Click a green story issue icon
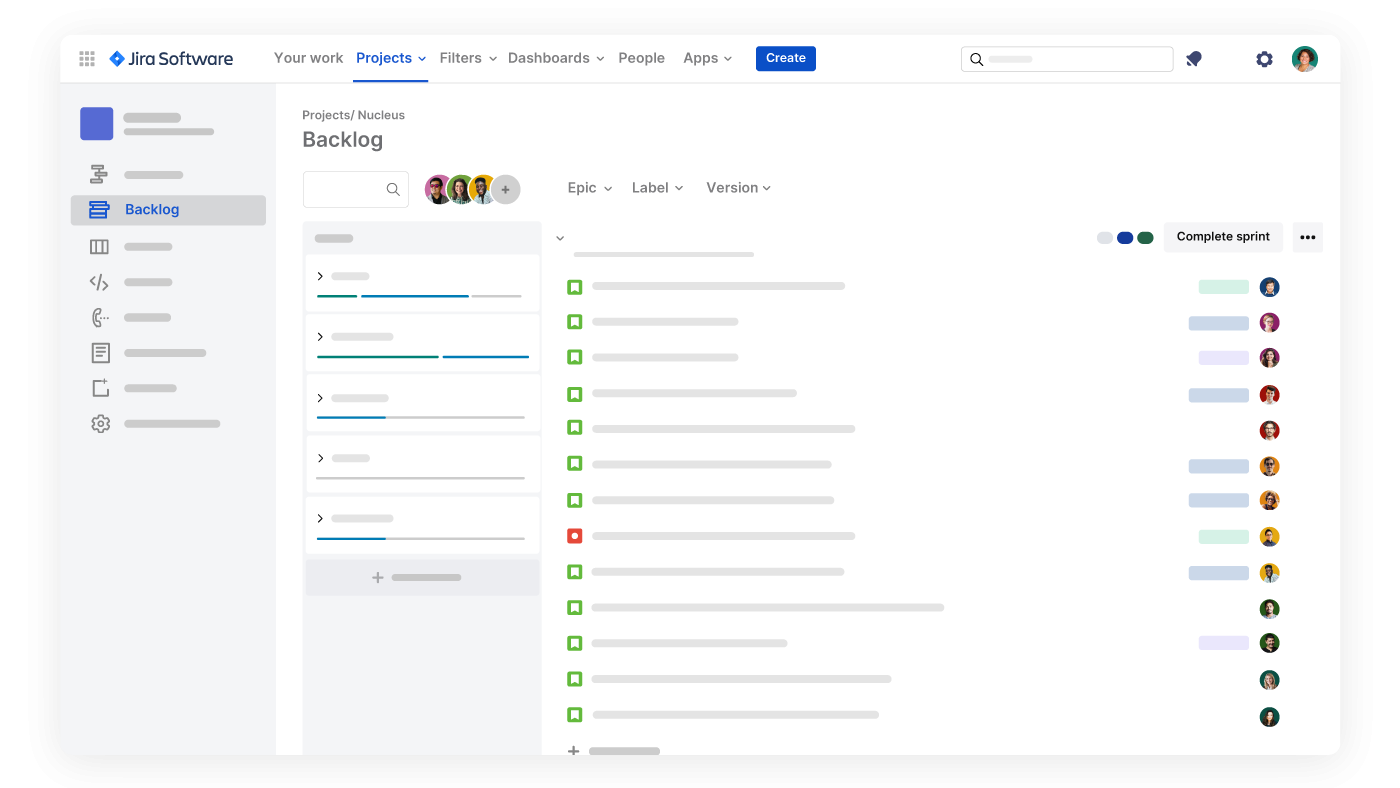Screen dimensions: 1400x788 tap(575, 286)
